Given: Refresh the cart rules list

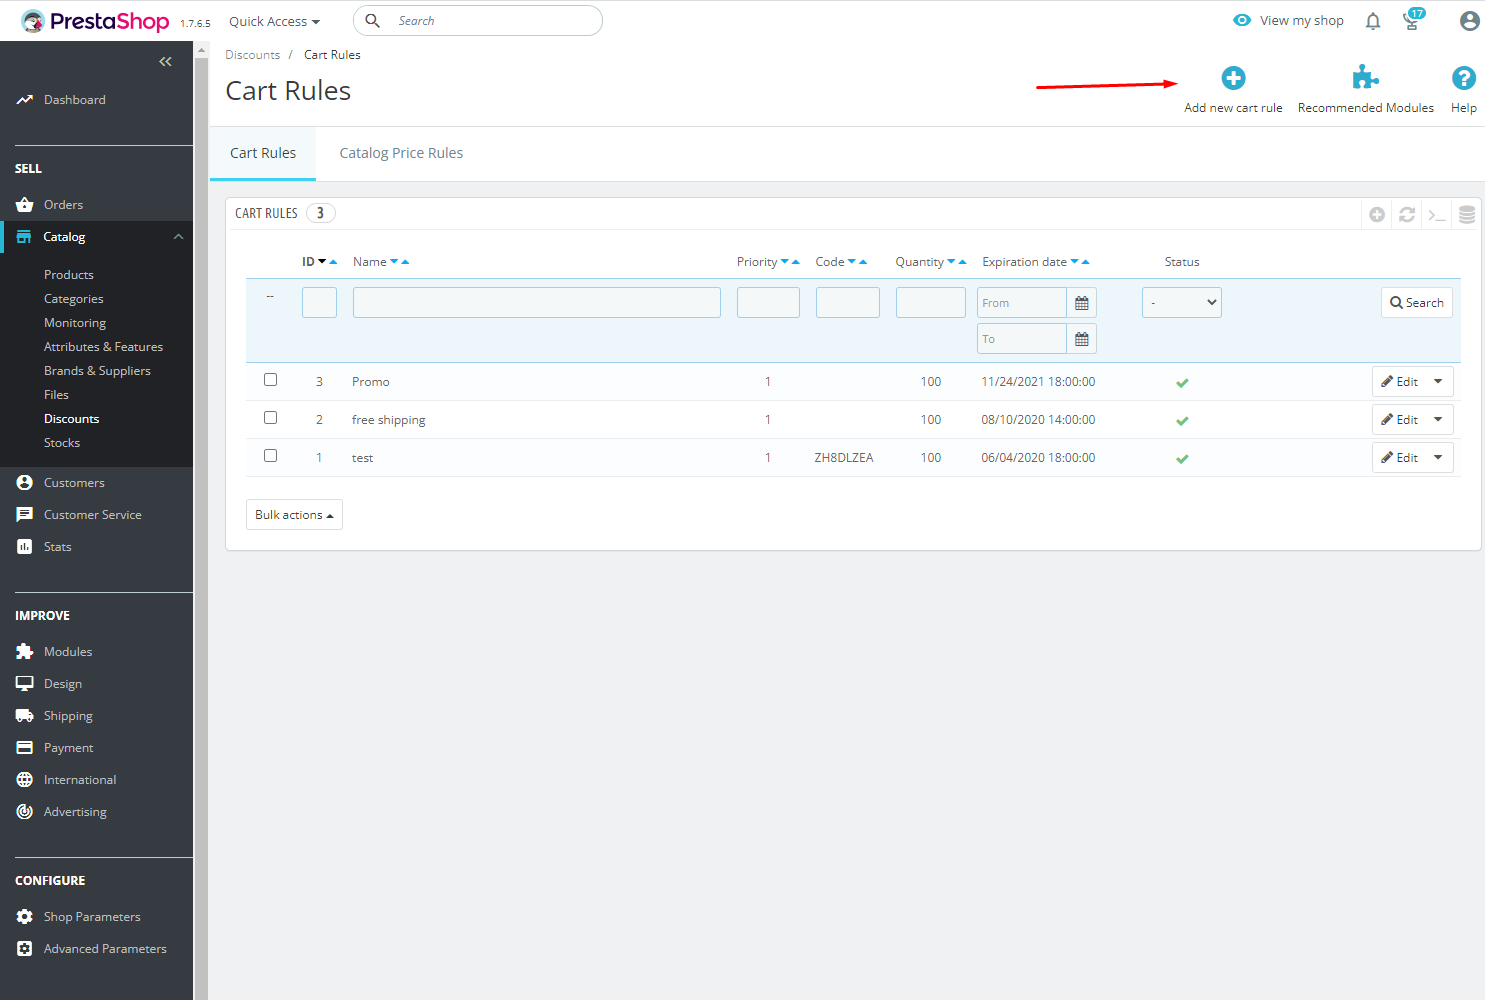Looking at the screenshot, I should pyautogui.click(x=1407, y=214).
